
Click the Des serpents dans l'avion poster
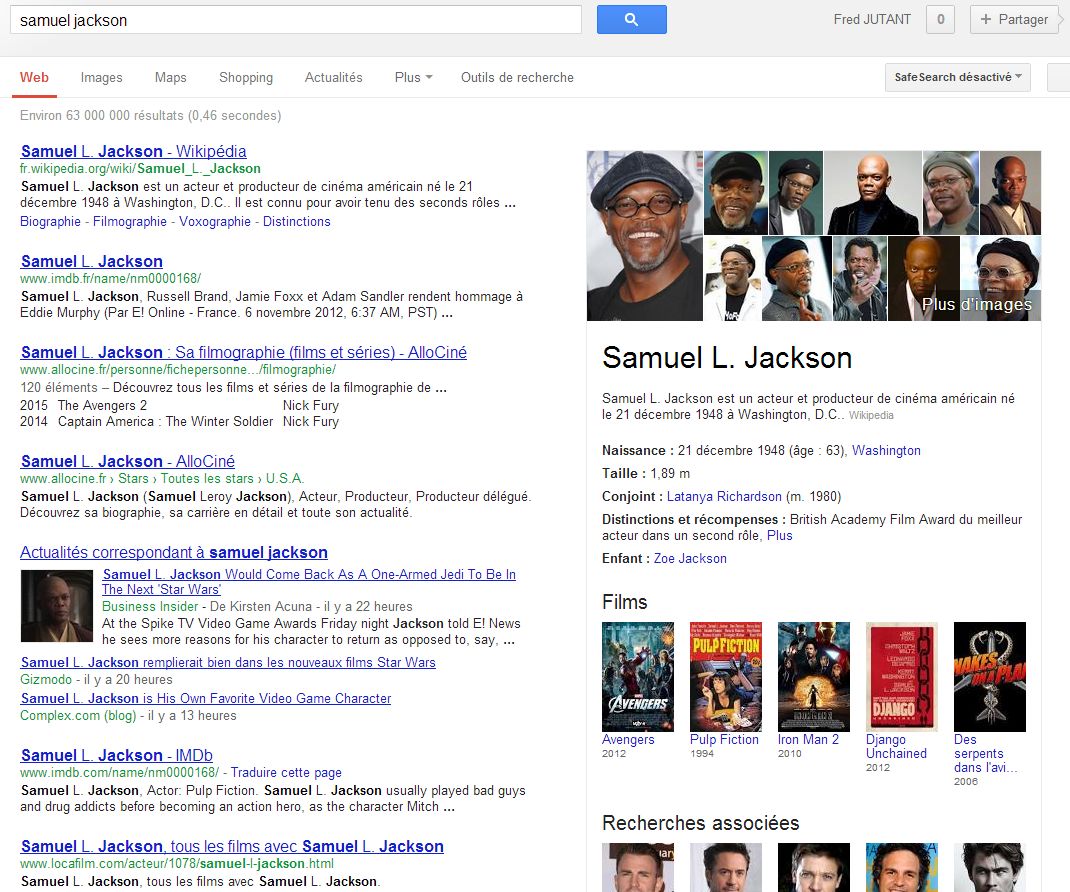(990, 677)
